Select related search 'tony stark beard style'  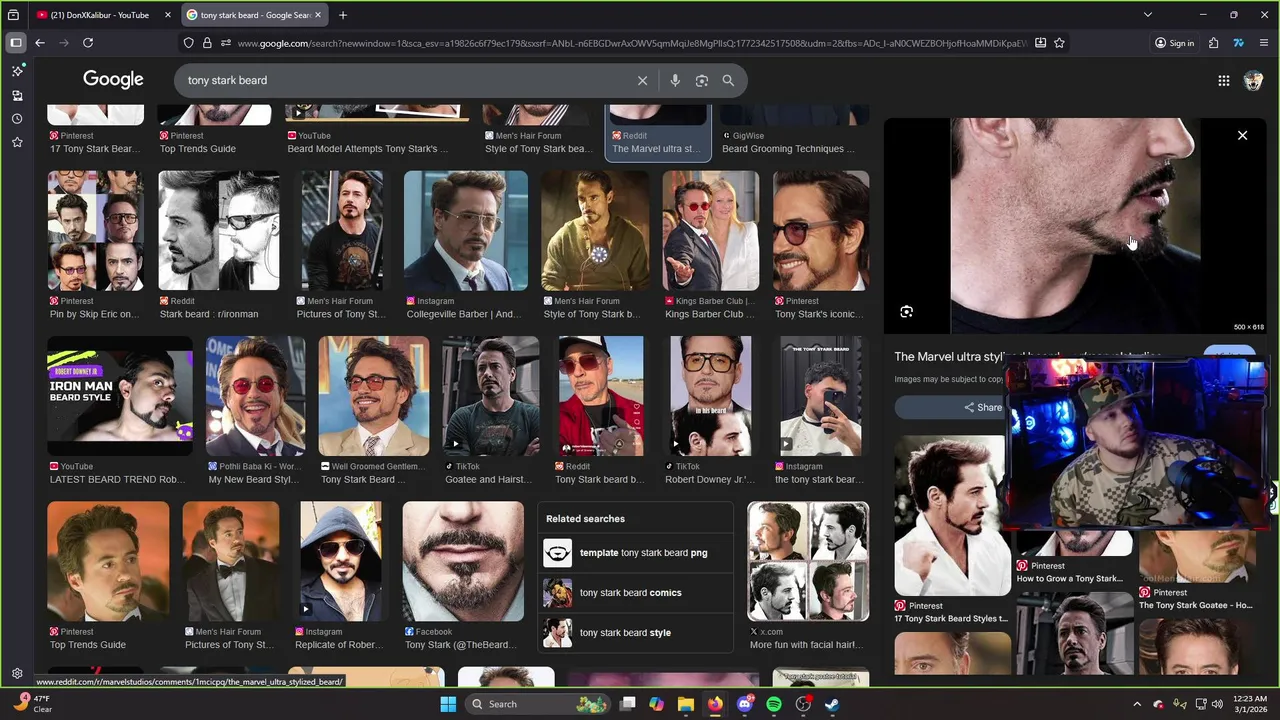(635, 633)
